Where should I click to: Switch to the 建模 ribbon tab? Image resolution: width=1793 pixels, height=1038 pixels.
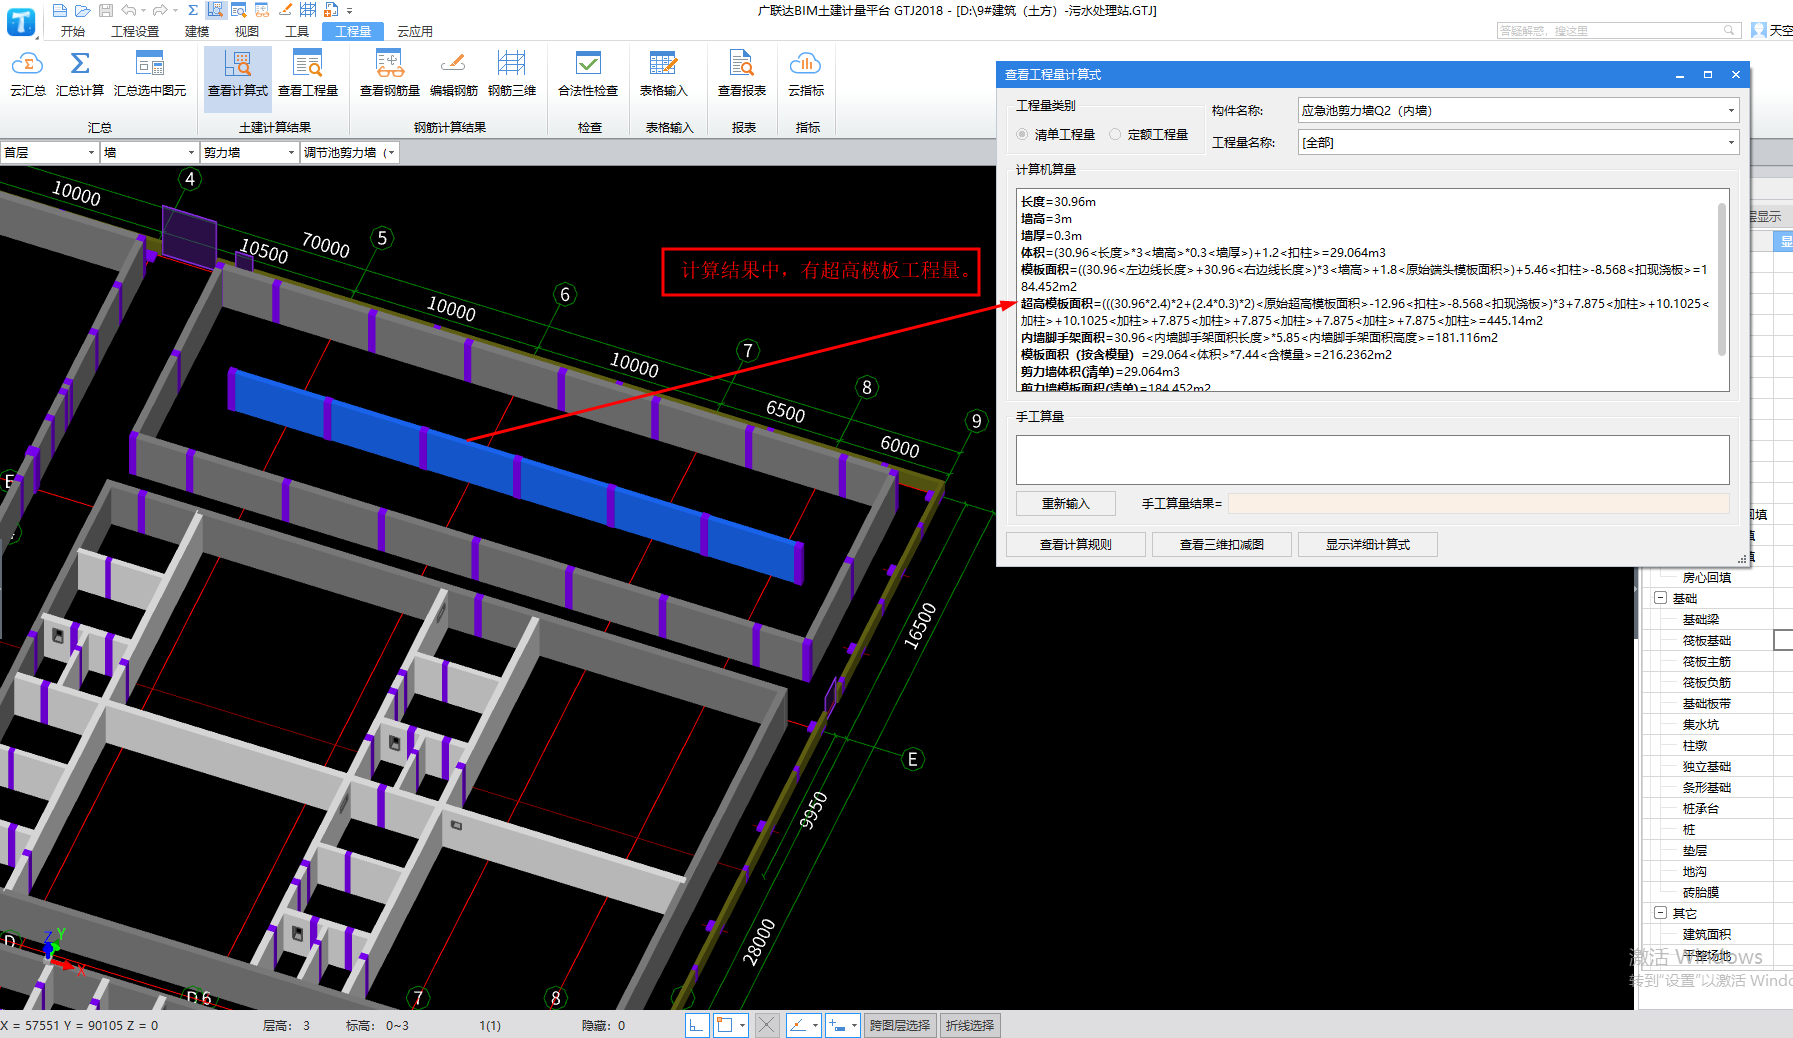(197, 31)
